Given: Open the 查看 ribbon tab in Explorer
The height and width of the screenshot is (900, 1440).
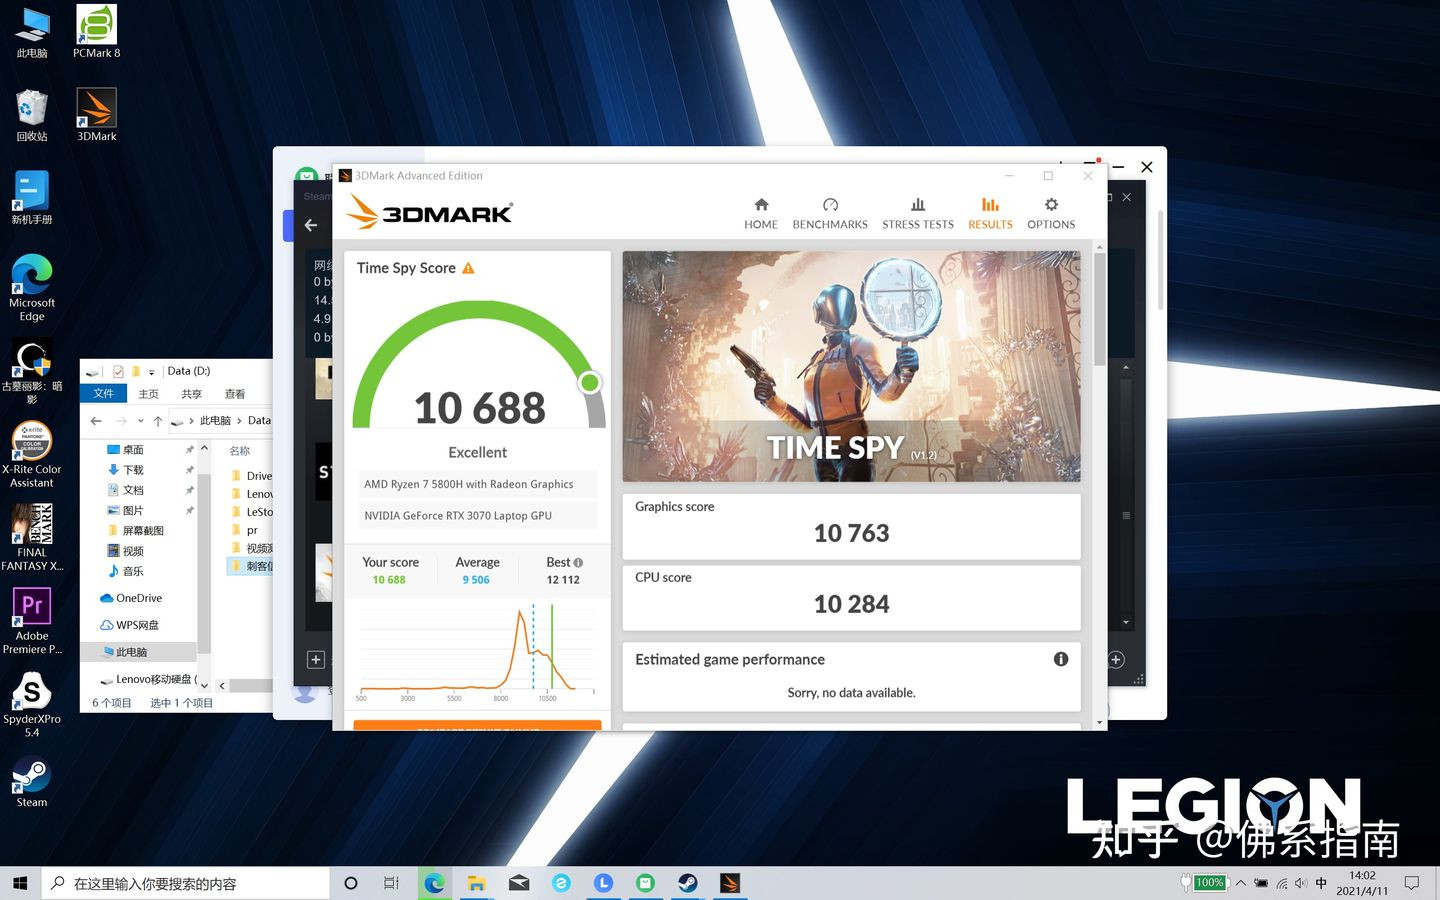Looking at the screenshot, I should coord(235,394).
